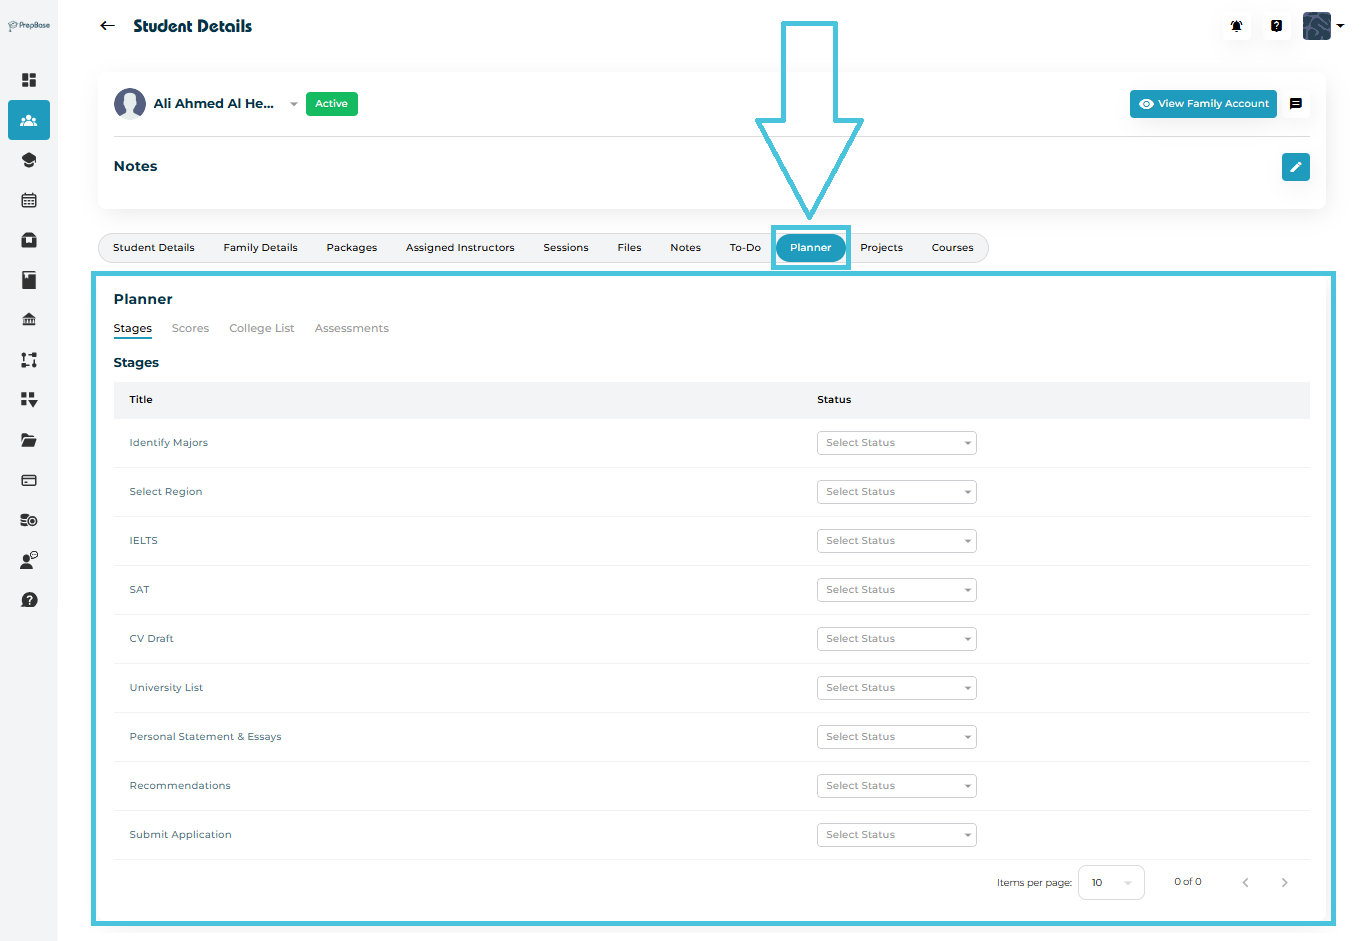This screenshot has height=941, width=1366.
Task: Switch to the Packages tab
Action: click(351, 248)
